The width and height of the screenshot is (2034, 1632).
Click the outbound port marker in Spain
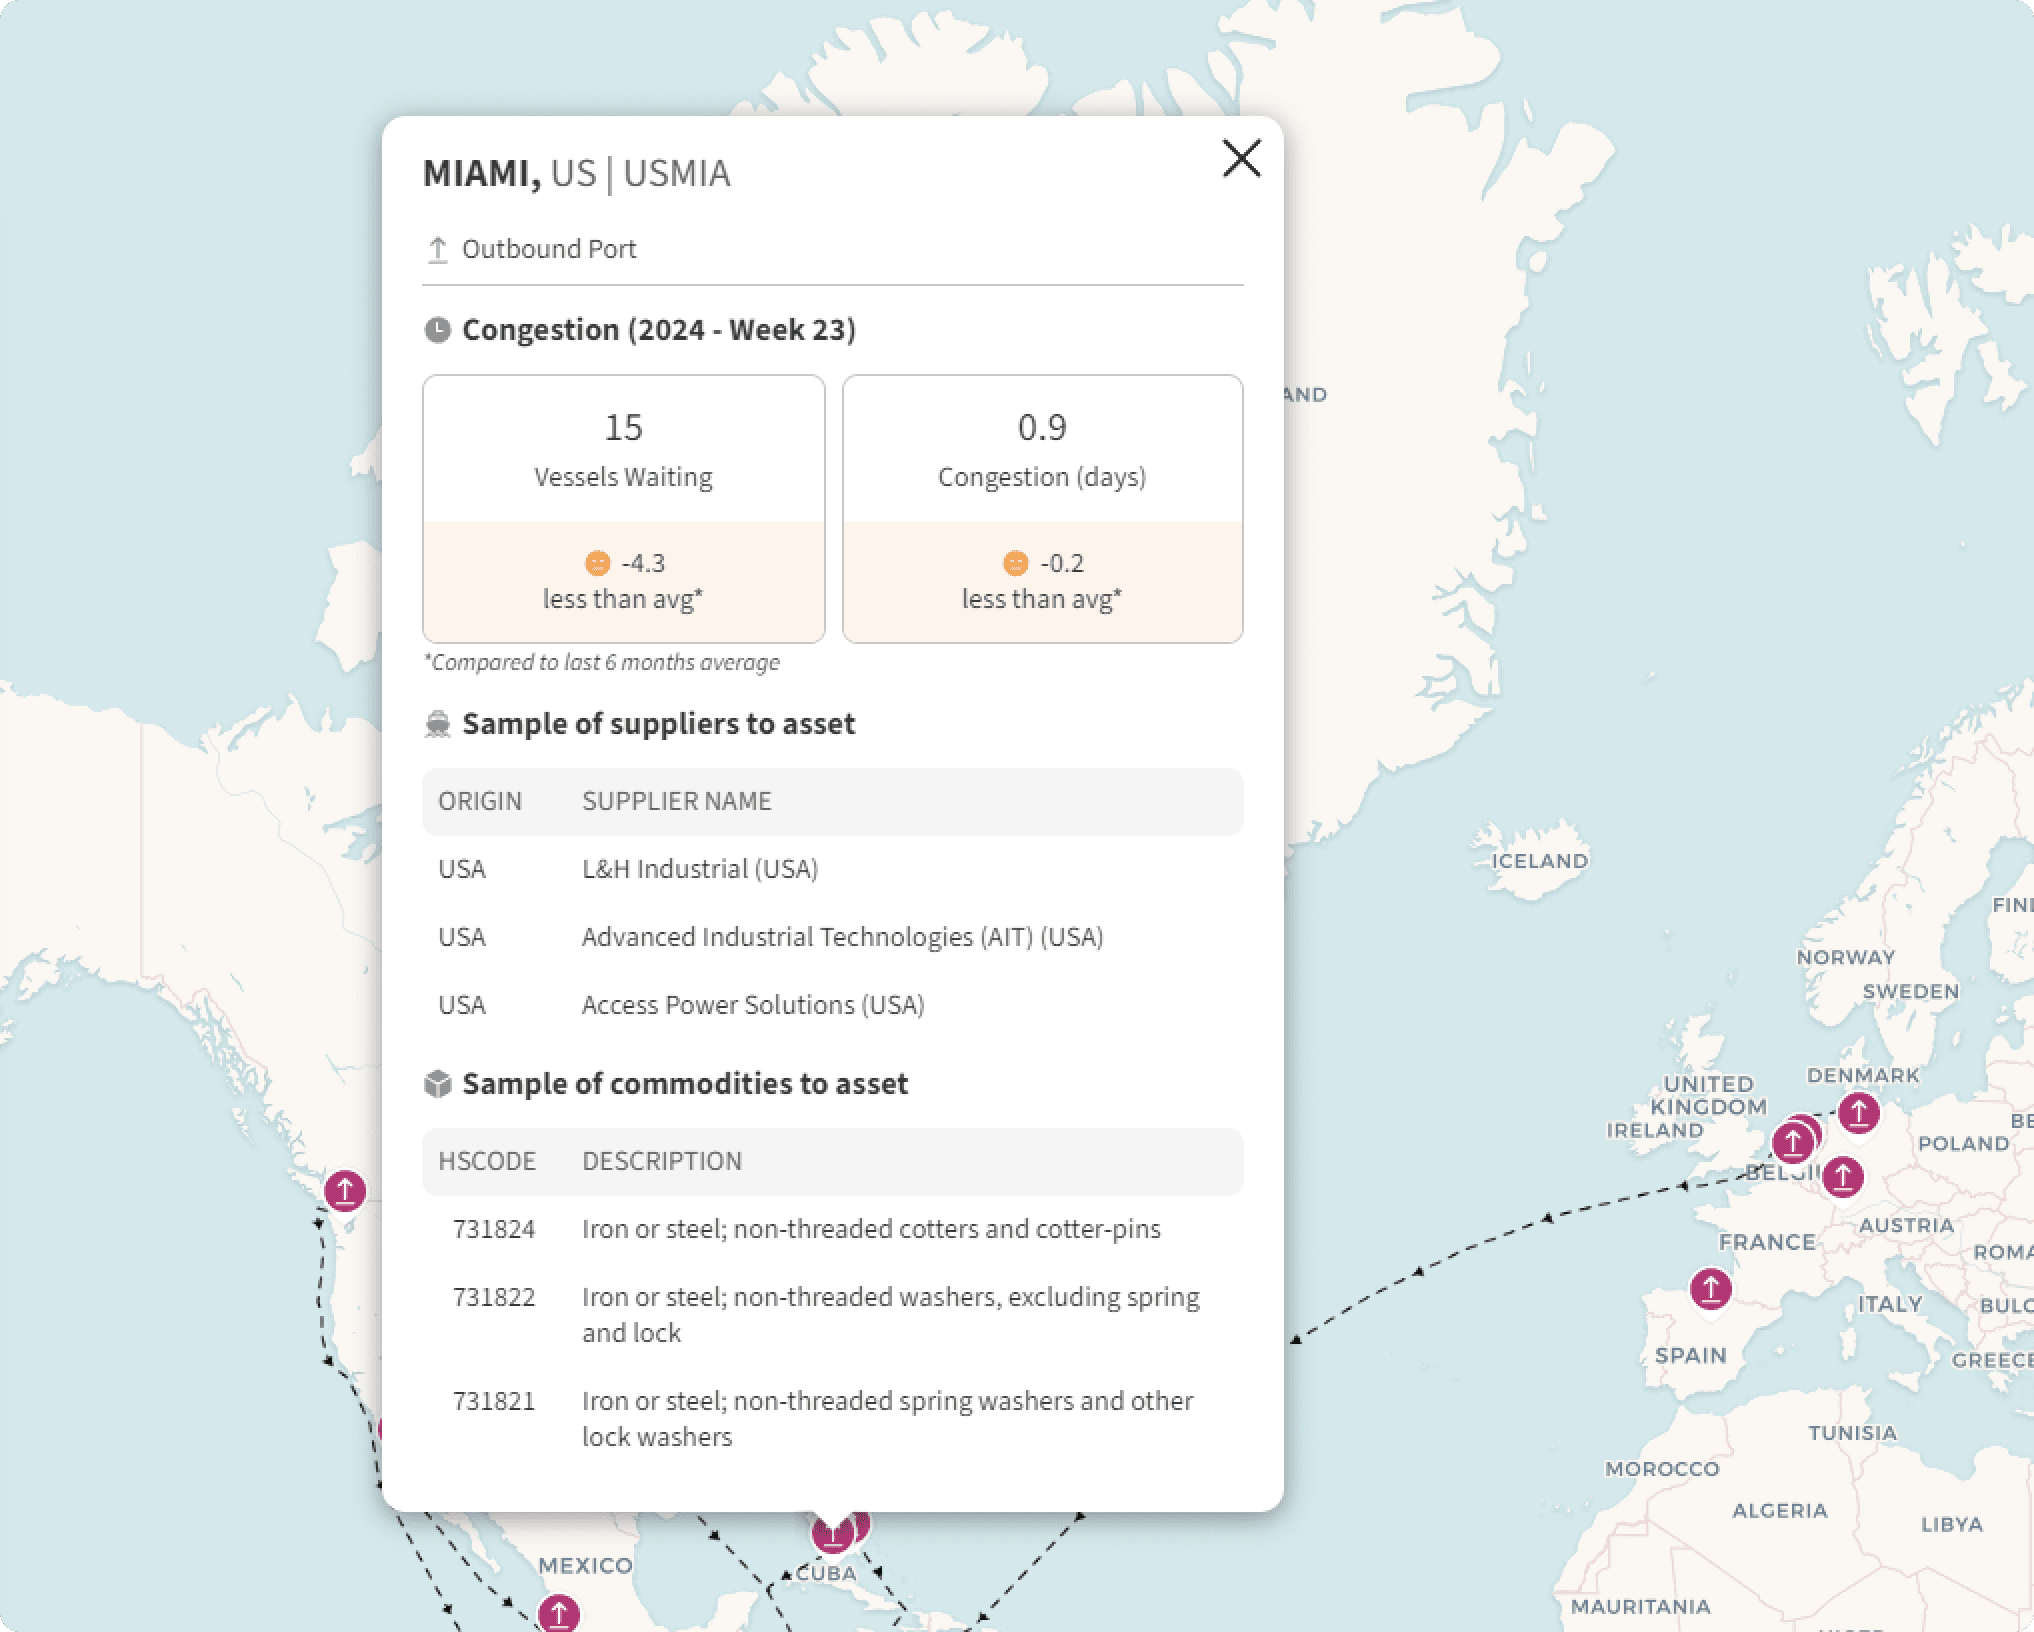pyautogui.click(x=1710, y=1288)
